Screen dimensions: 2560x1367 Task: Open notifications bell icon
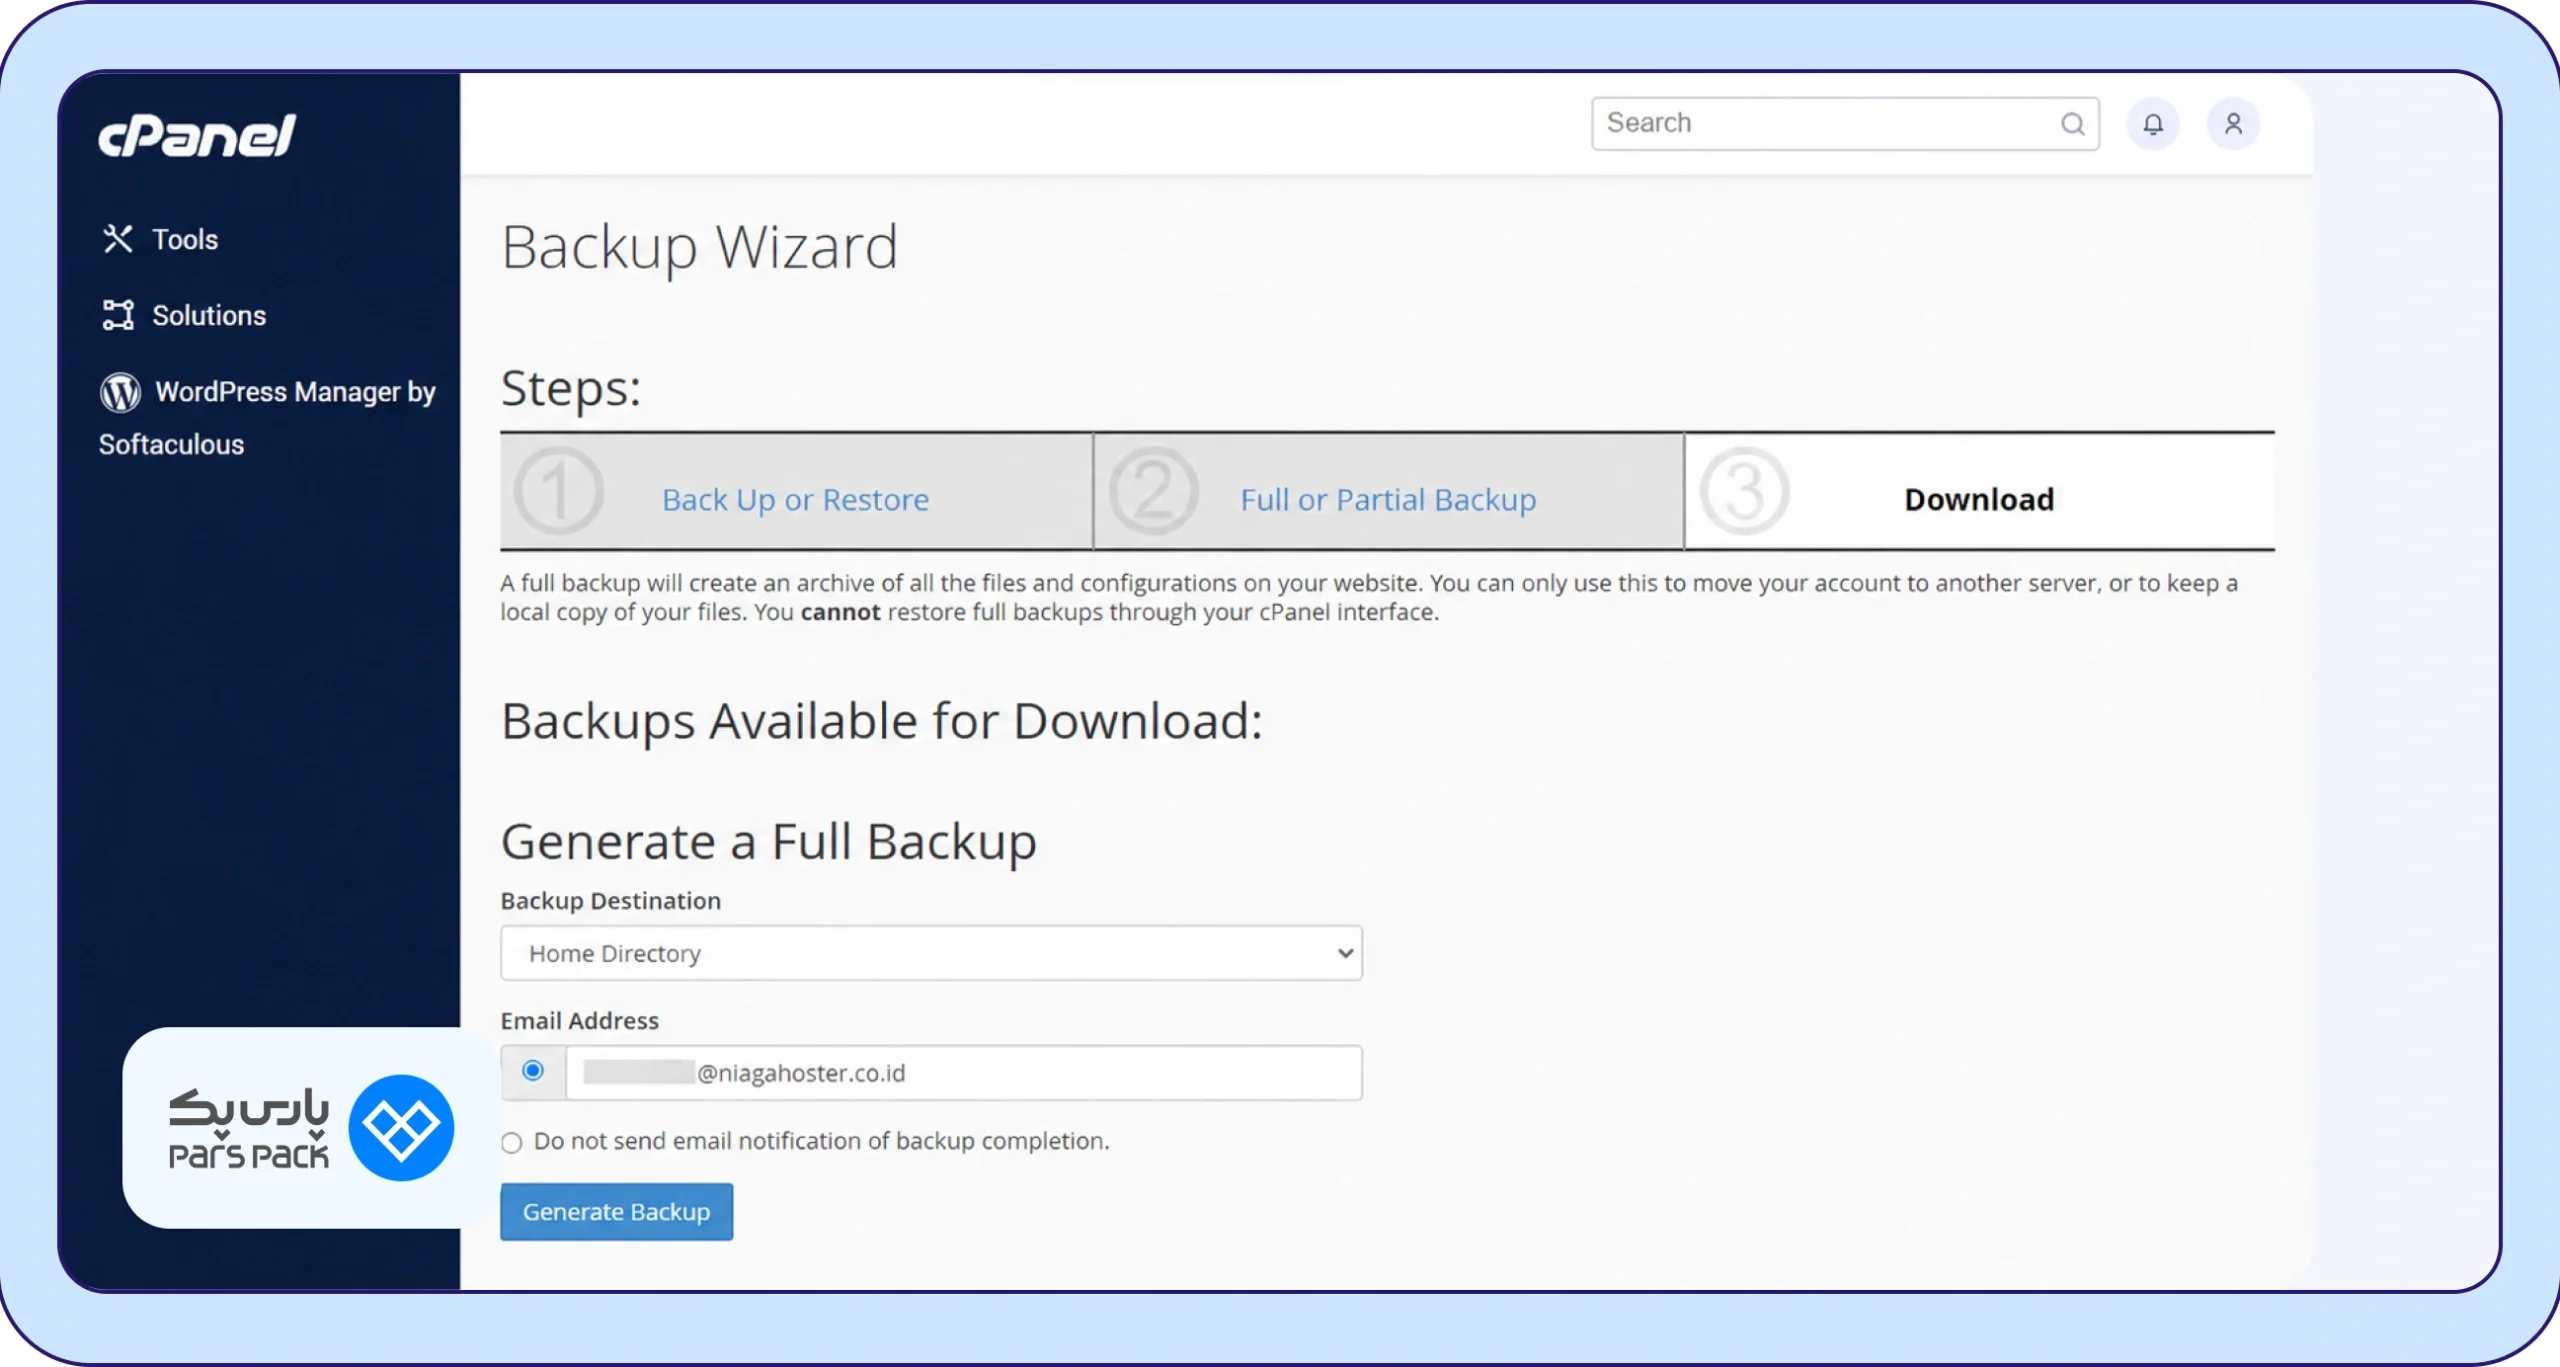click(x=2153, y=124)
